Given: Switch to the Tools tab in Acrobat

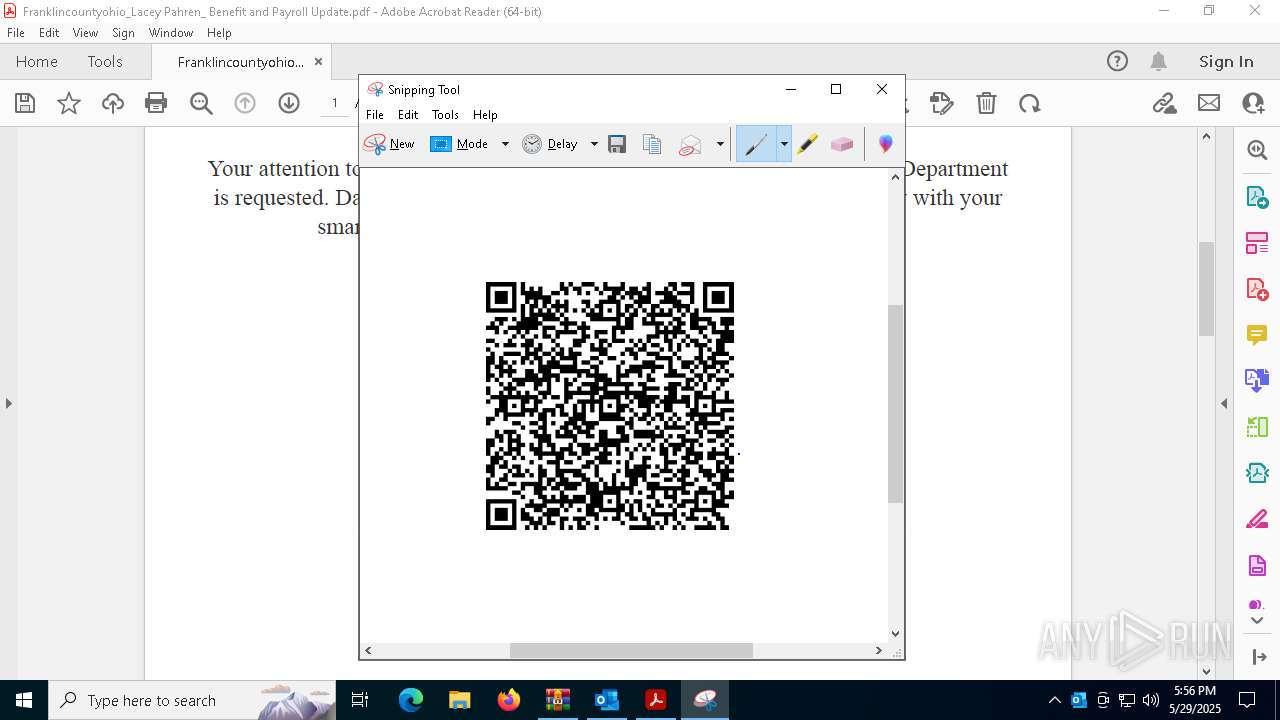Looking at the screenshot, I should point(105,62).
